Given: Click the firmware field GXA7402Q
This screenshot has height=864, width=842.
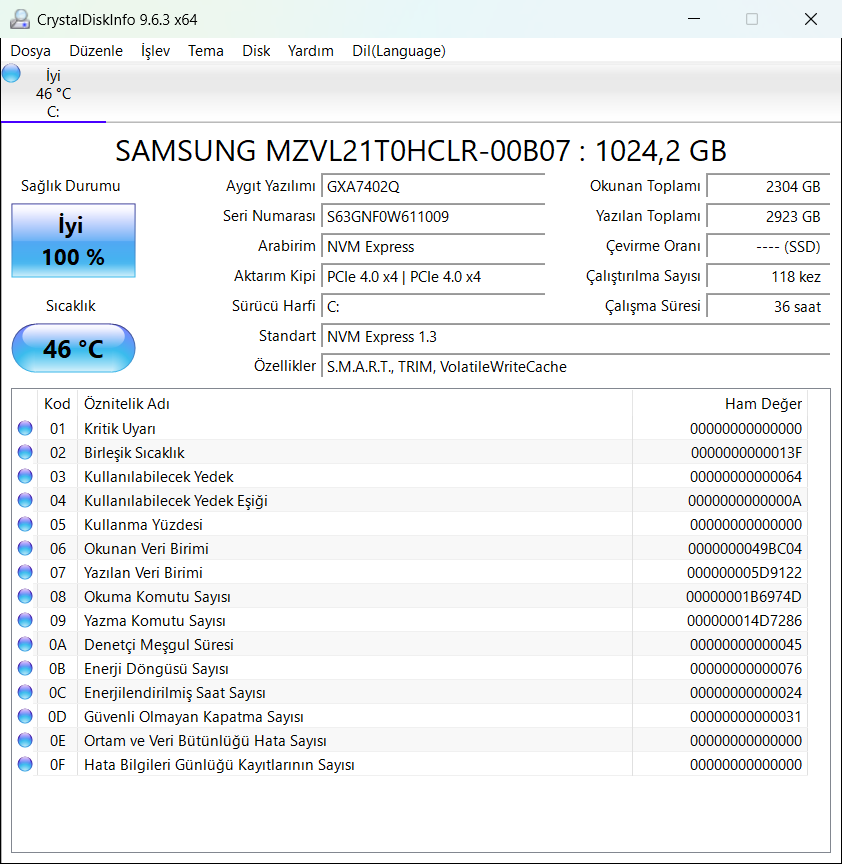Looking at the screenshot, I should click(433, 186).
